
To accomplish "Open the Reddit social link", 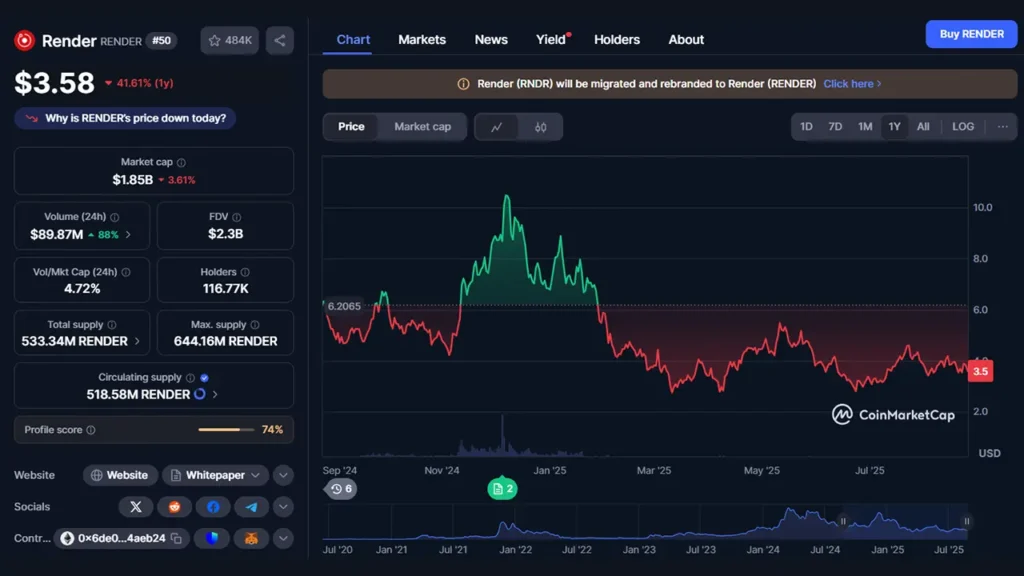I will [174, 507].
